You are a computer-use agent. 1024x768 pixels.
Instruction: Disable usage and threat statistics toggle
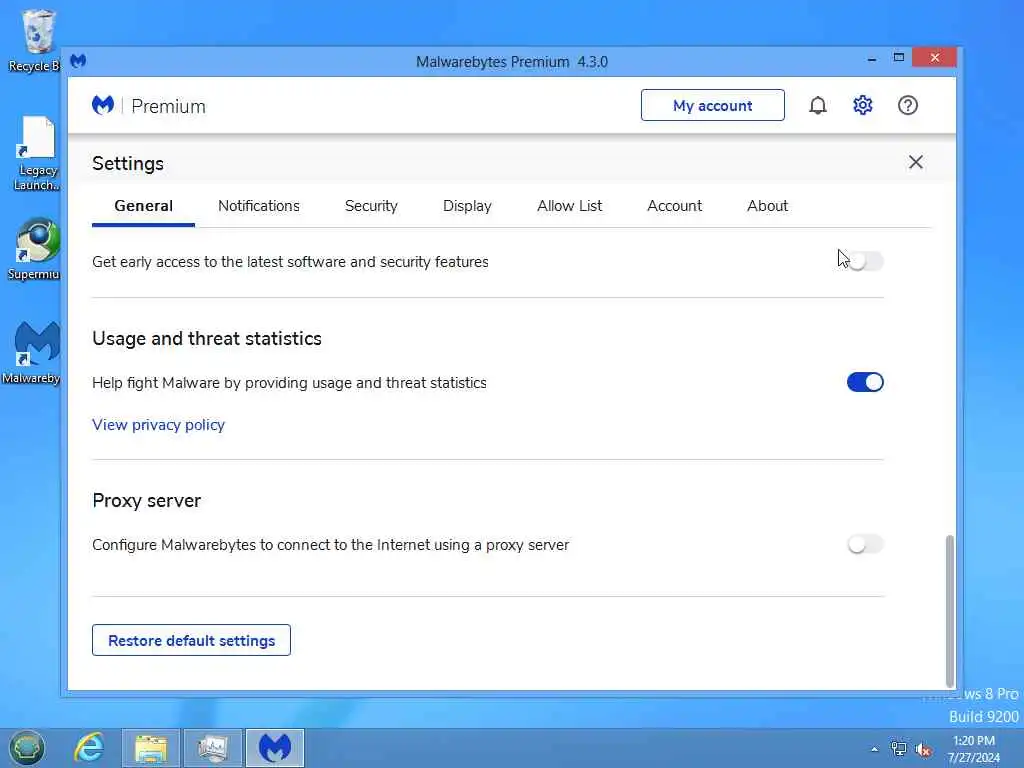pos(865,382)
